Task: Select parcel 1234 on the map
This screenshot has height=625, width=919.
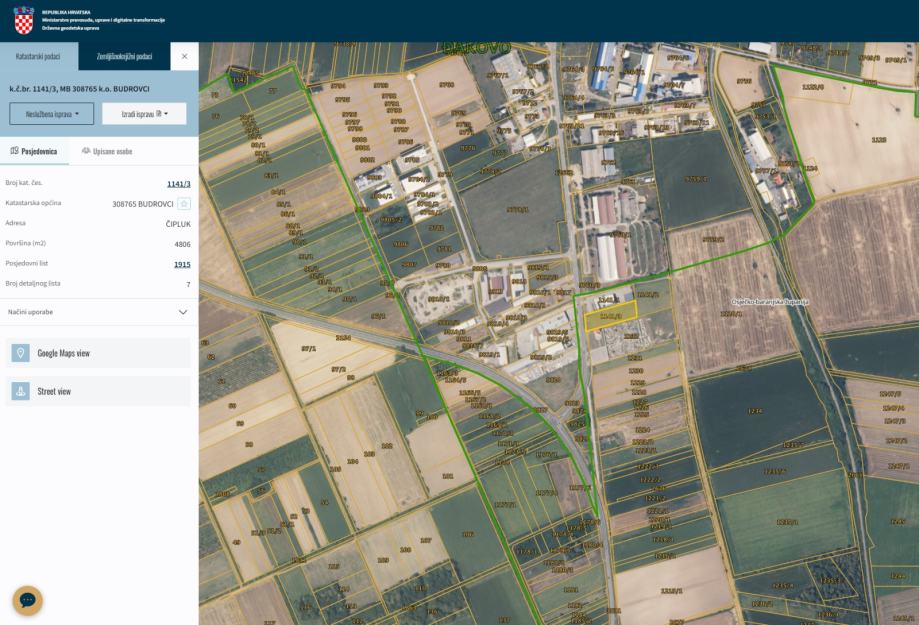Action: pyautogui.click(x=756, y=410)
